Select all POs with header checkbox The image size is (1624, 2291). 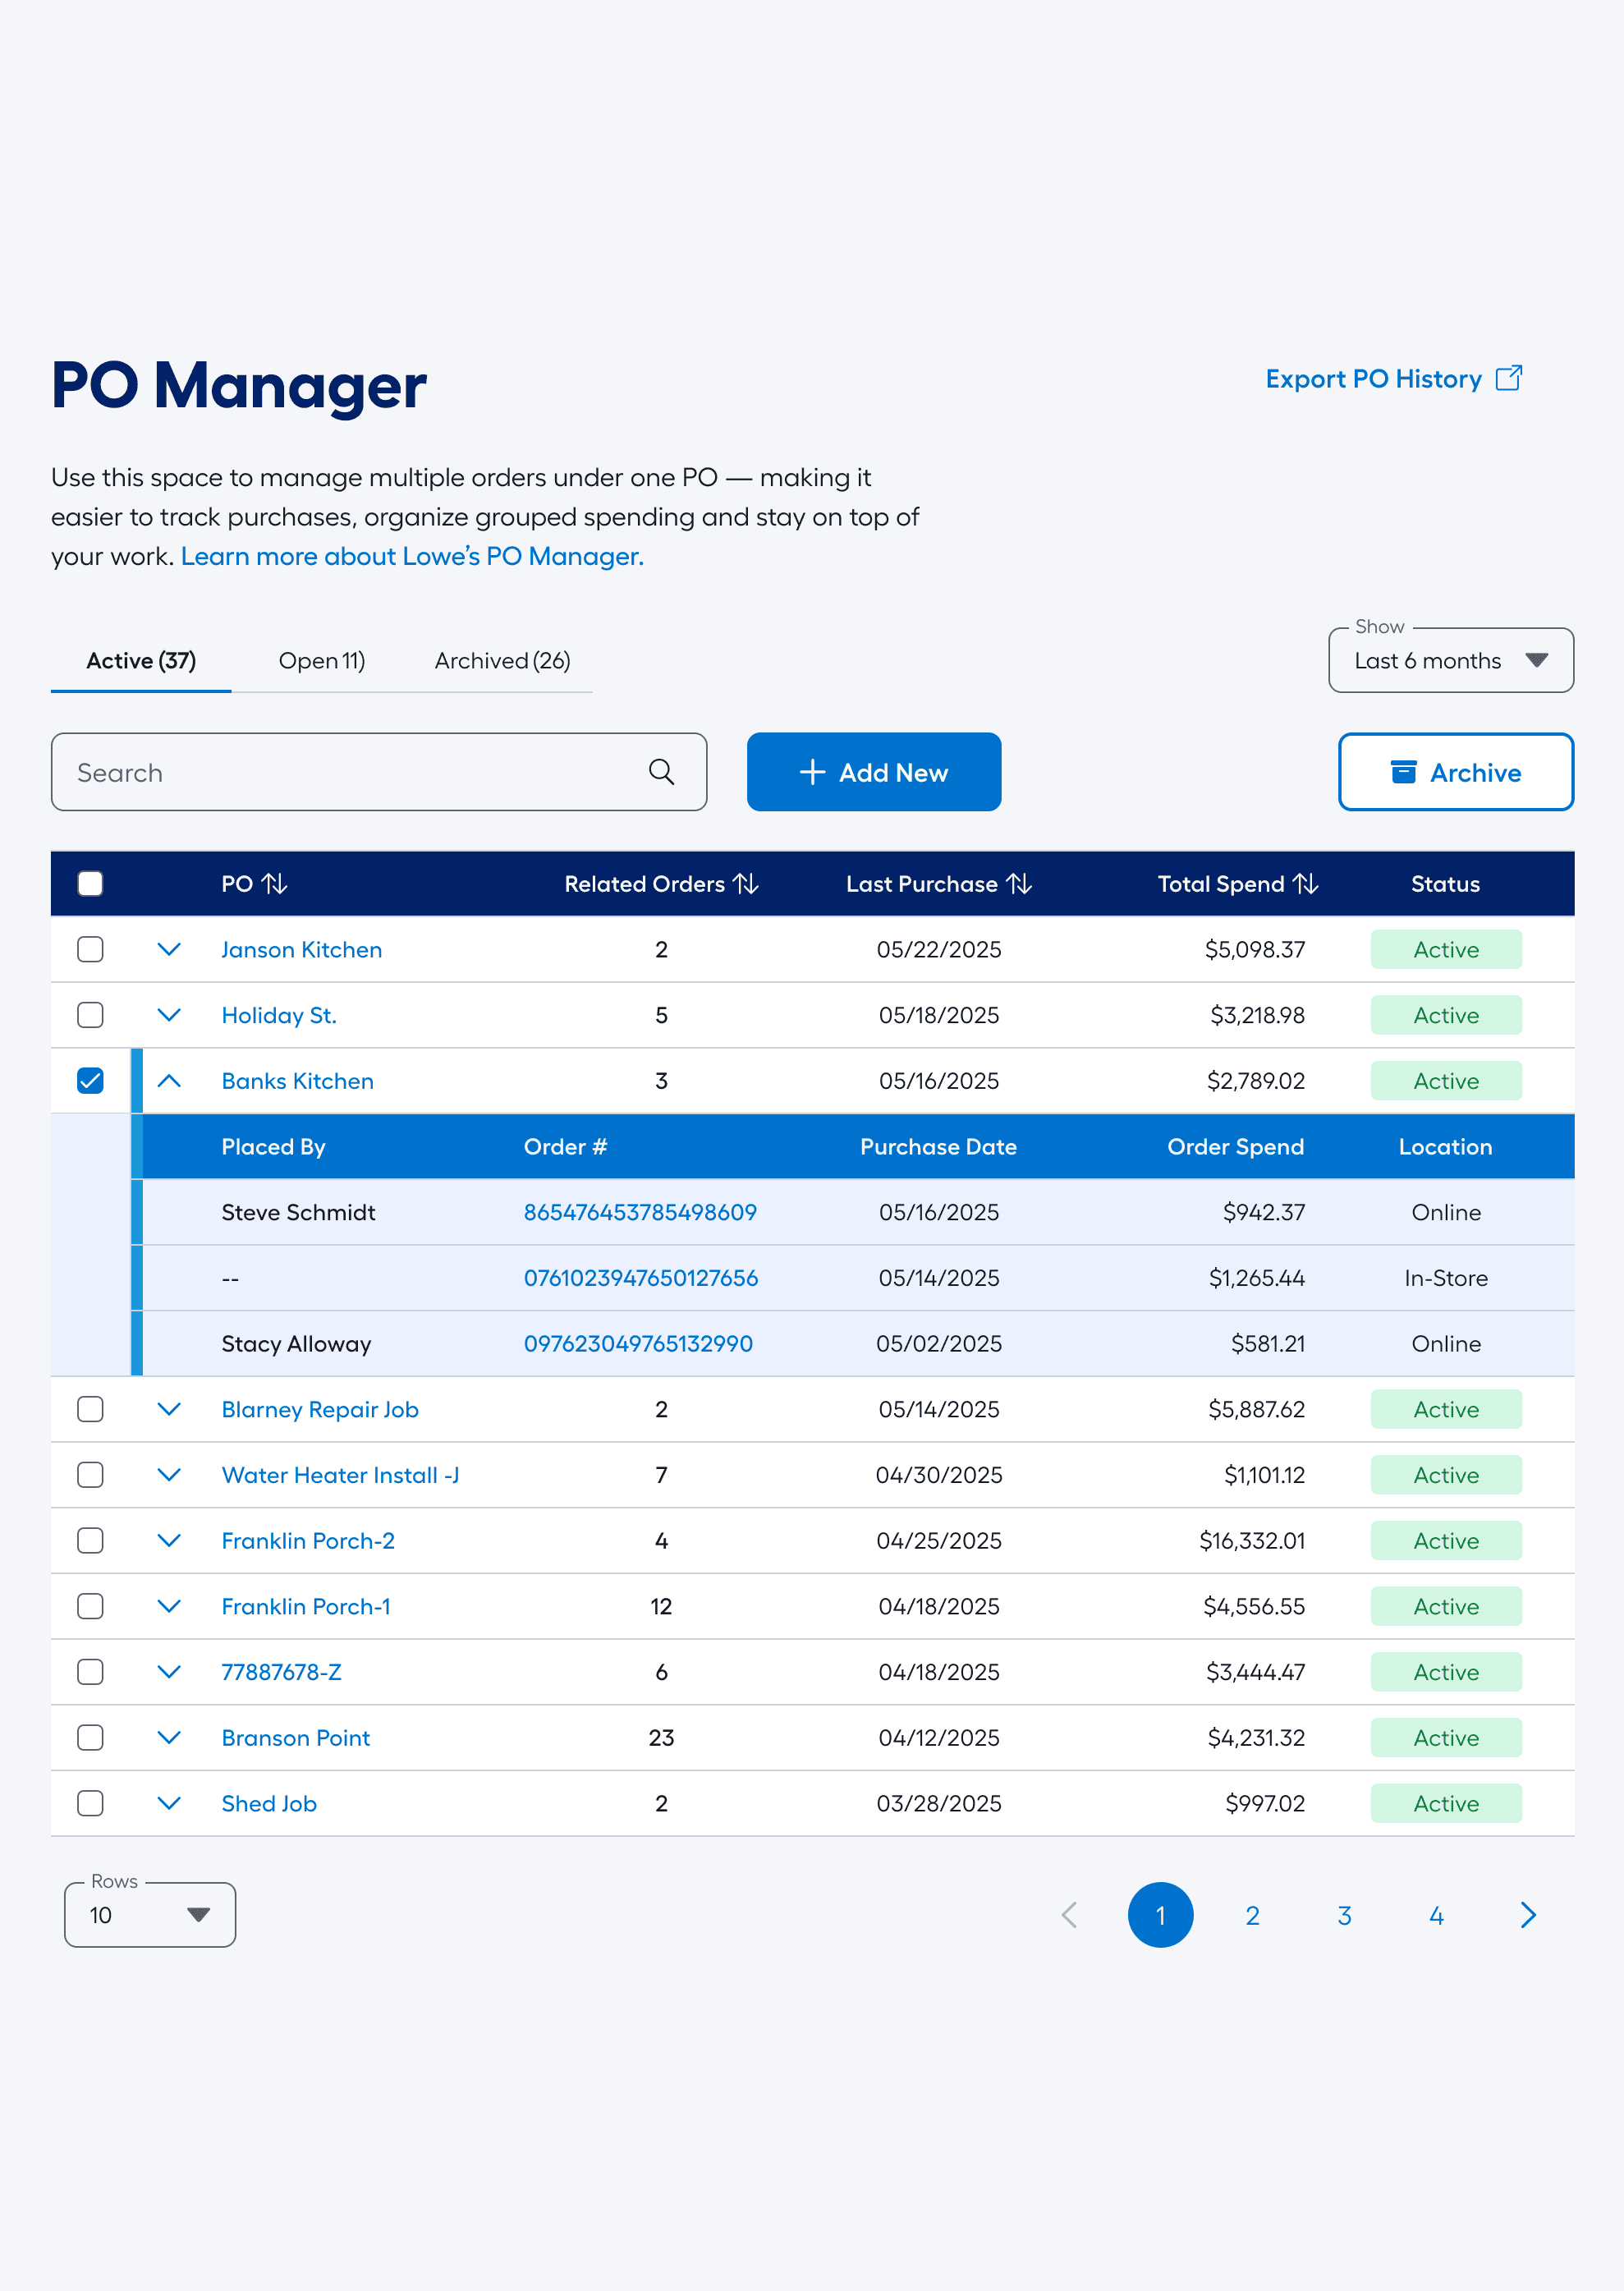pyautogui.click(x=90, y=883)
